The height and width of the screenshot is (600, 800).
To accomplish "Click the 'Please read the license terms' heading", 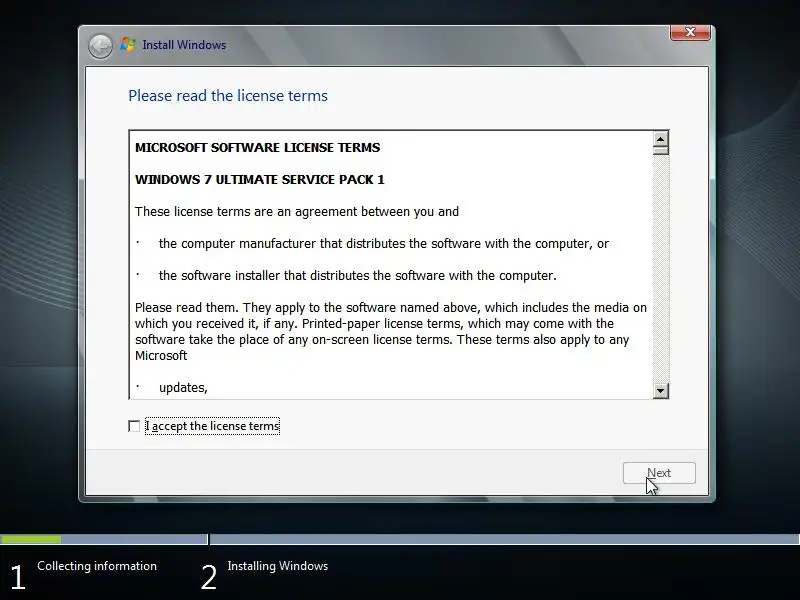I will pyautogui.click(x=228, y=96).
